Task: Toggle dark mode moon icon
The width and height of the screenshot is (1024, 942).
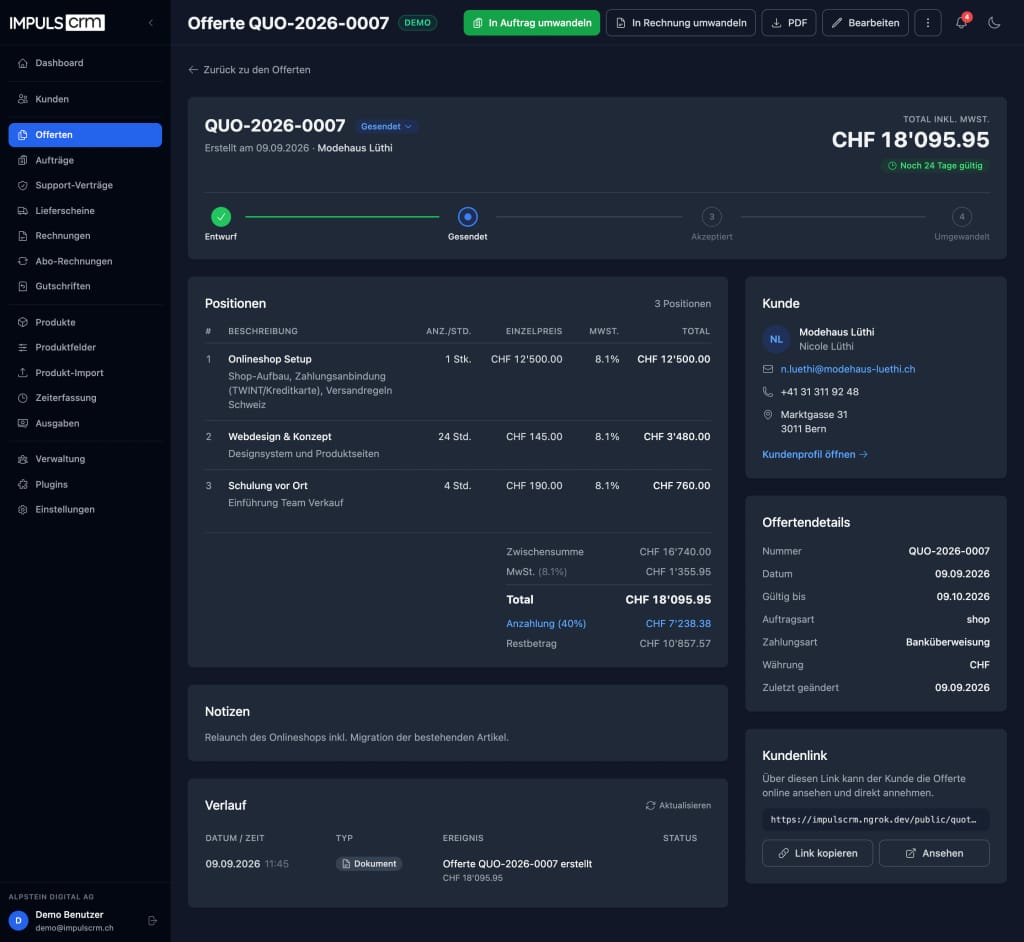Action: 994,23
